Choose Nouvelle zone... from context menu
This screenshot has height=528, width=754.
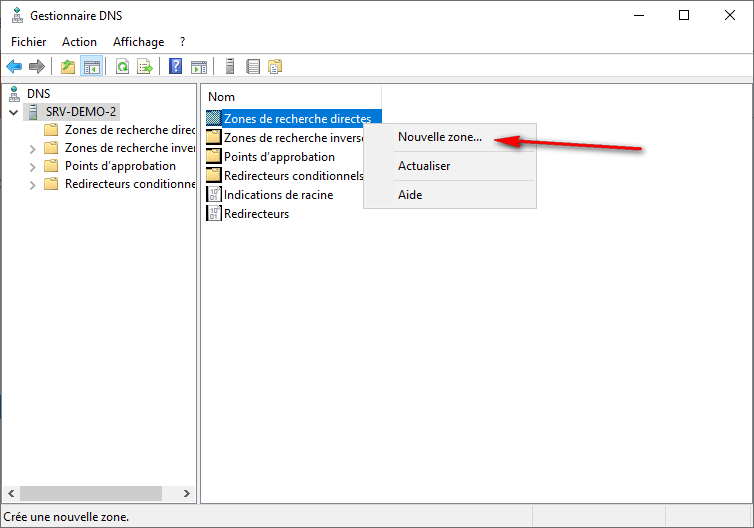click(439, 138)
